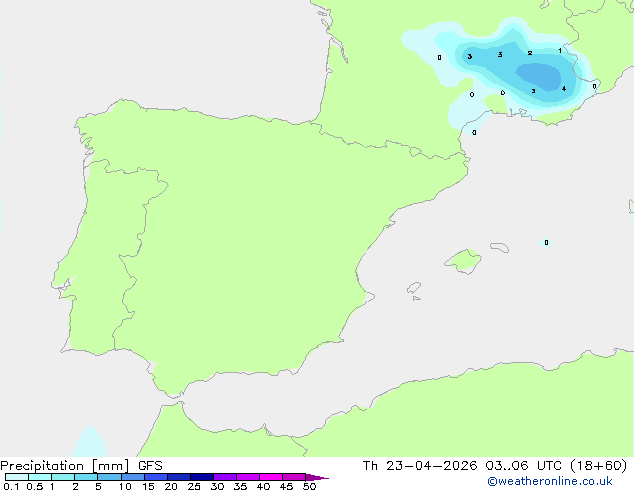Choose the 10 mm legend color swatch

pyautogui.click(x=133, y=477)
